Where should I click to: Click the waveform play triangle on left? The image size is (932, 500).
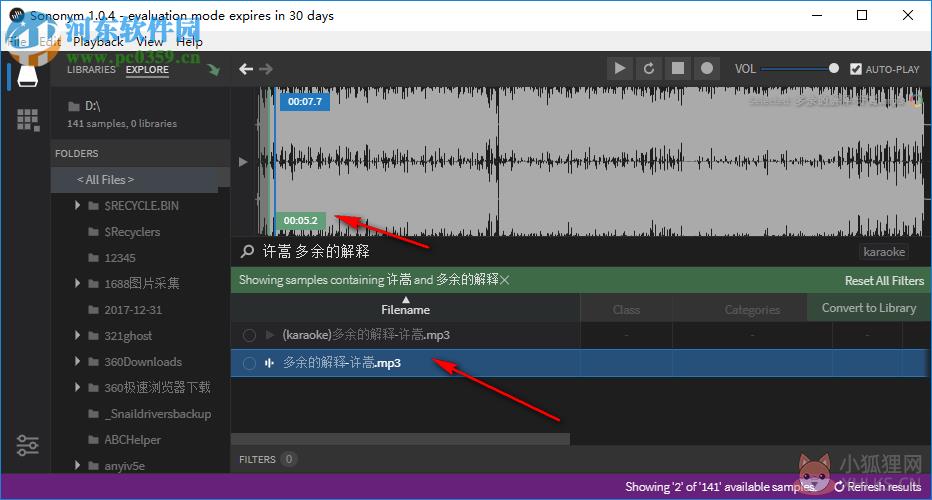point(243,162)
